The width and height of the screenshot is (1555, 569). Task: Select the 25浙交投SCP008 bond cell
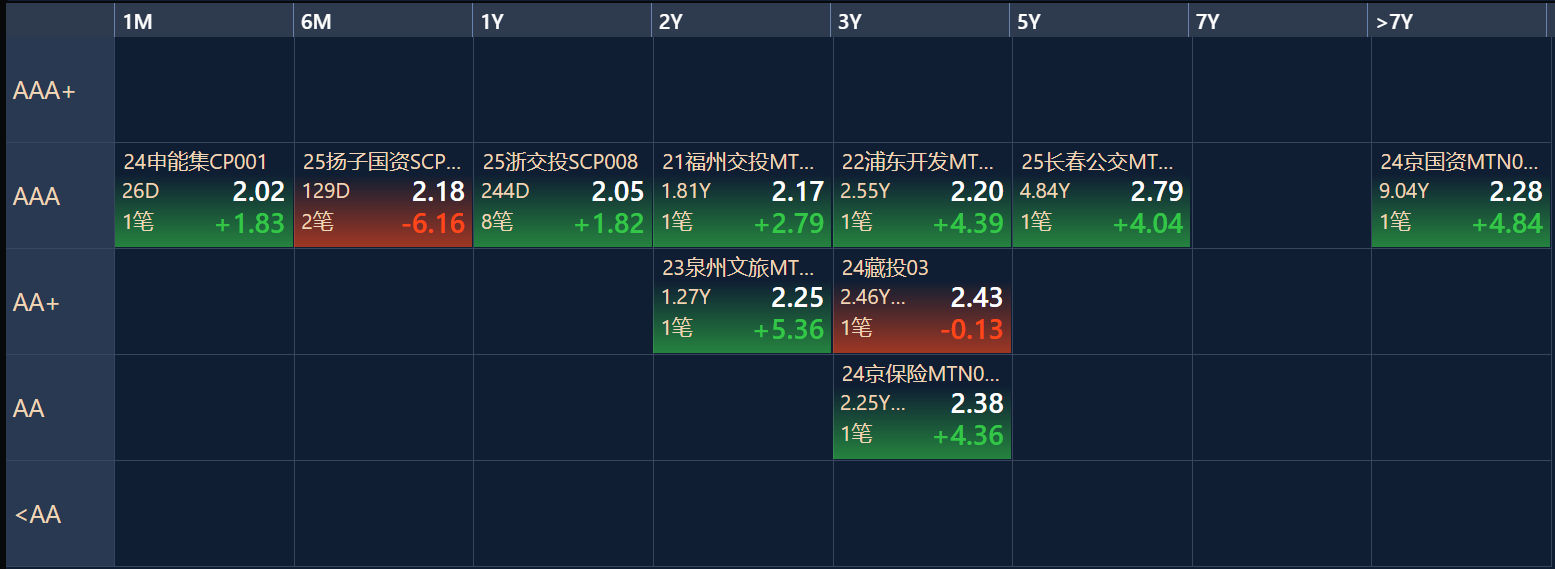click(562, 196)
